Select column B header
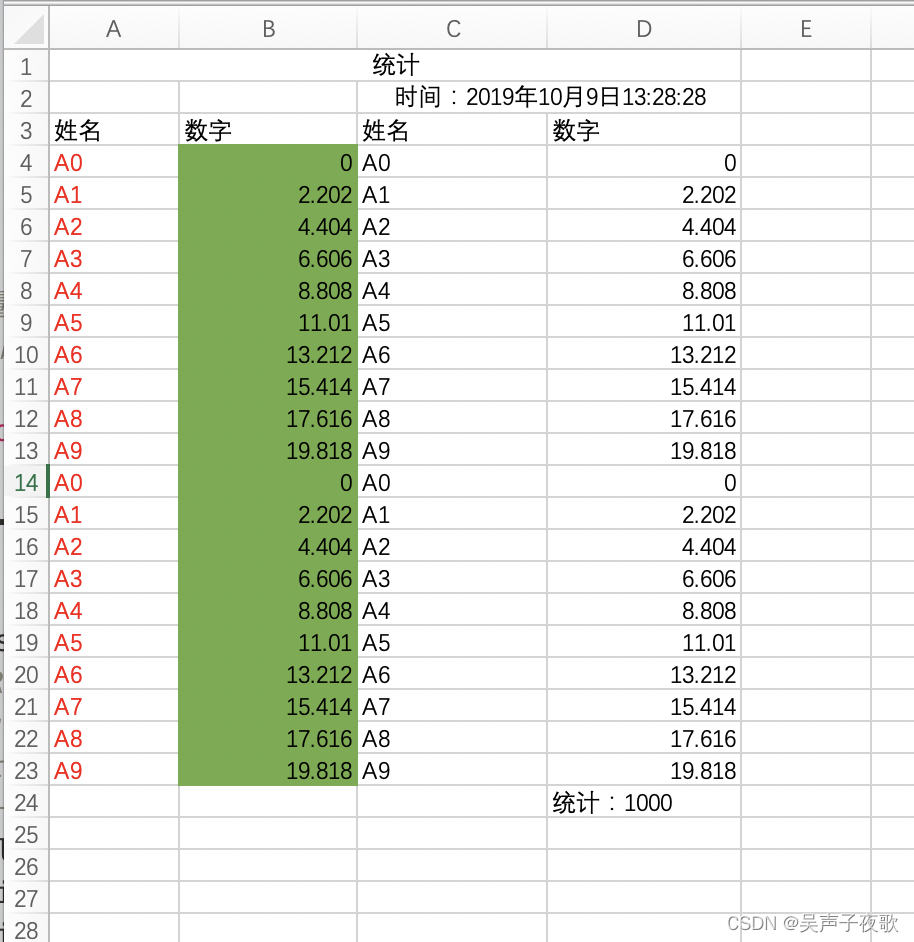Image resolution: width=914 pixels, height=942 pixels. (267, 29)
